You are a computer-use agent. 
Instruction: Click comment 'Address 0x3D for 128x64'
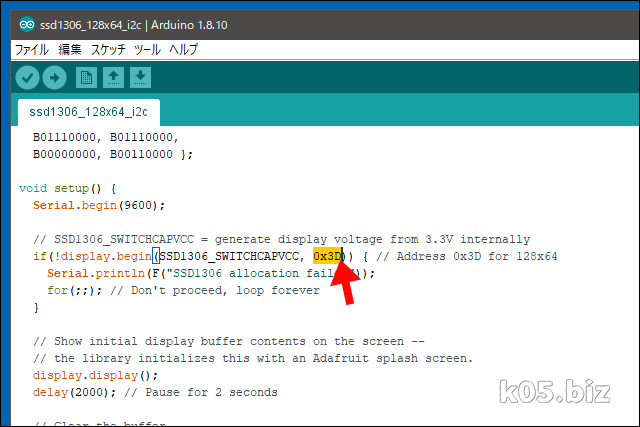(467, 256)
